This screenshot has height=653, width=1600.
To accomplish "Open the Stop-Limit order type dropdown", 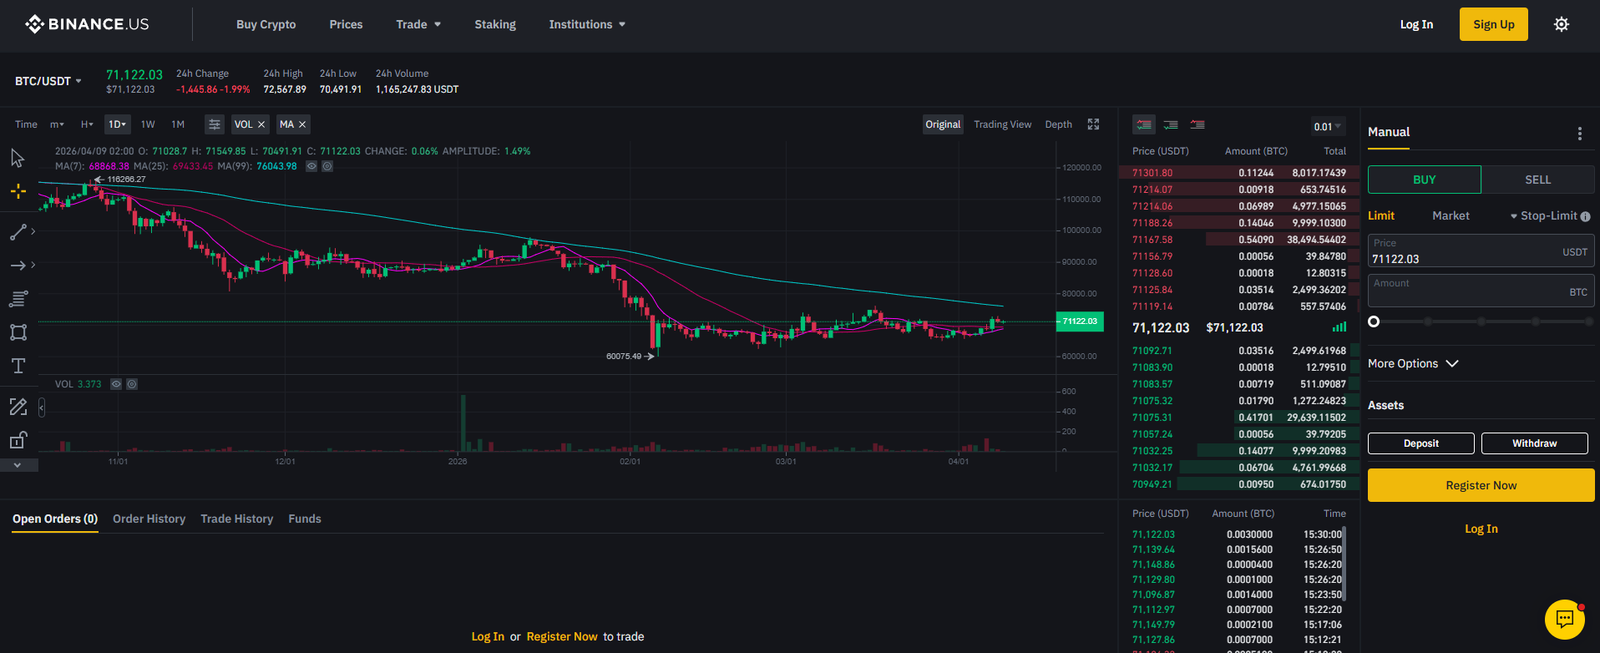I will tap(1544, 216).
